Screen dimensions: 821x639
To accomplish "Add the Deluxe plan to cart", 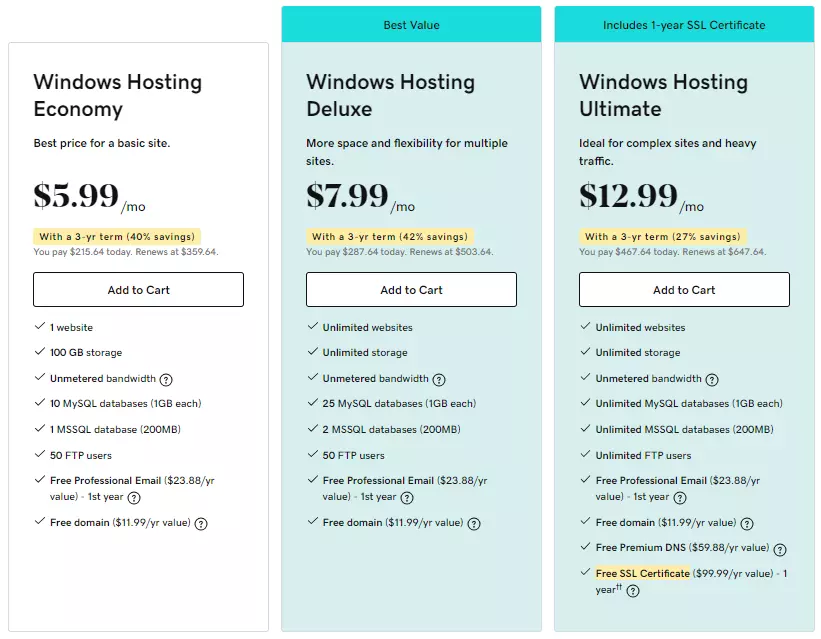I will click(411, 289).
